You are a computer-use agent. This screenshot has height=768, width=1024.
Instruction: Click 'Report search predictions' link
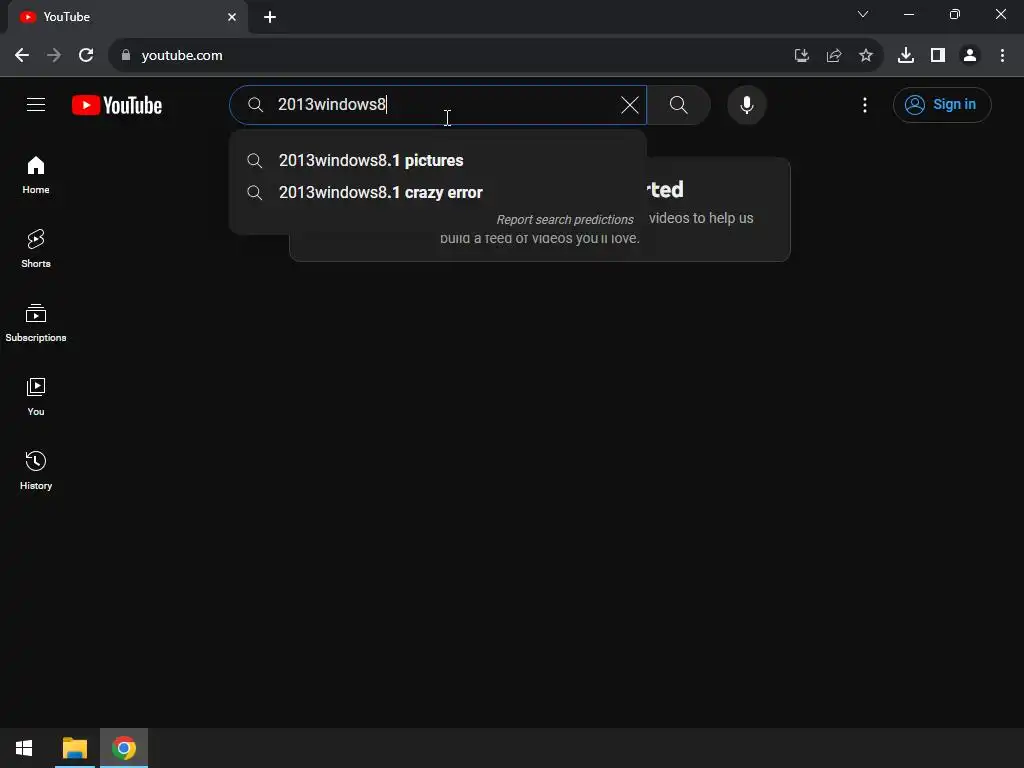click(x=565, y=220)
